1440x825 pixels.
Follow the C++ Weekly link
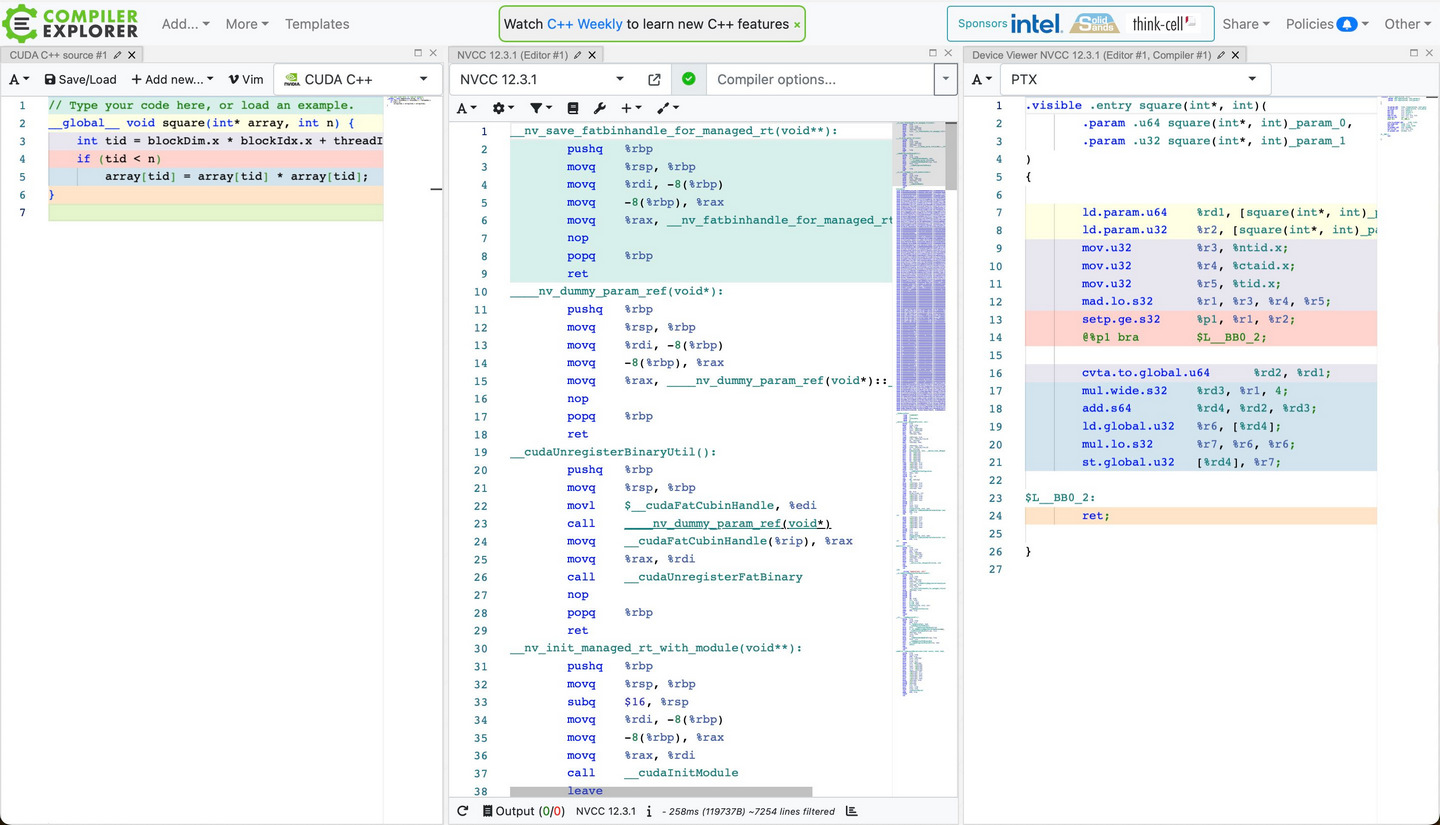pos(584,24)
